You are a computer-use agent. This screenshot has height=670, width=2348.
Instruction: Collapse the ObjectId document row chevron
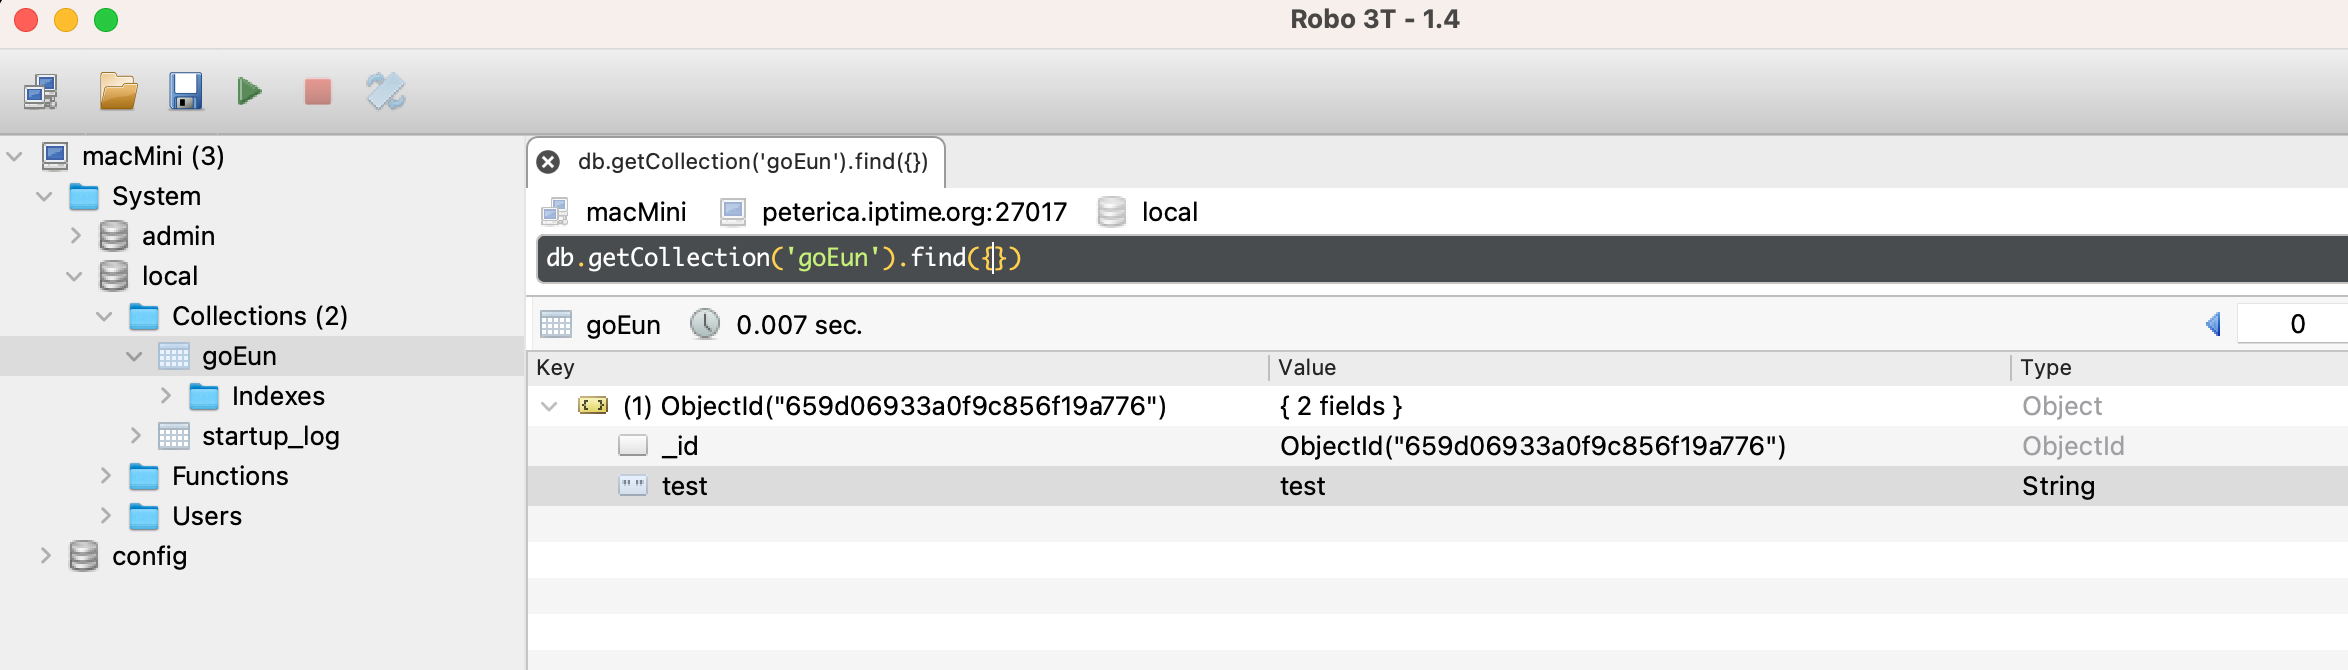(x=549, y=406)
